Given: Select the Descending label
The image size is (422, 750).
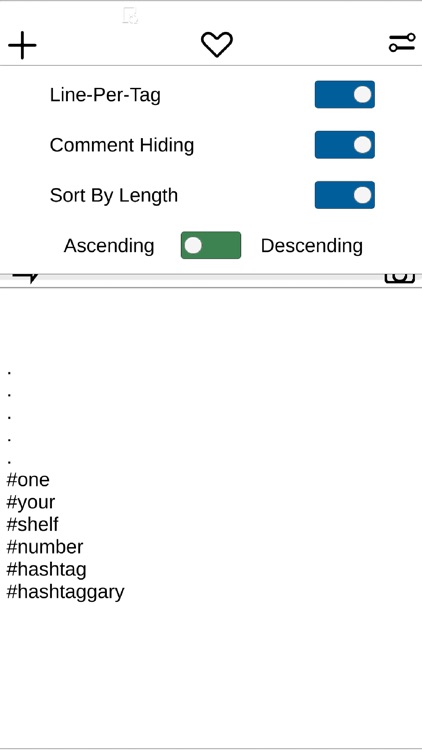Looking at the screenshot, I should (311, 246).
